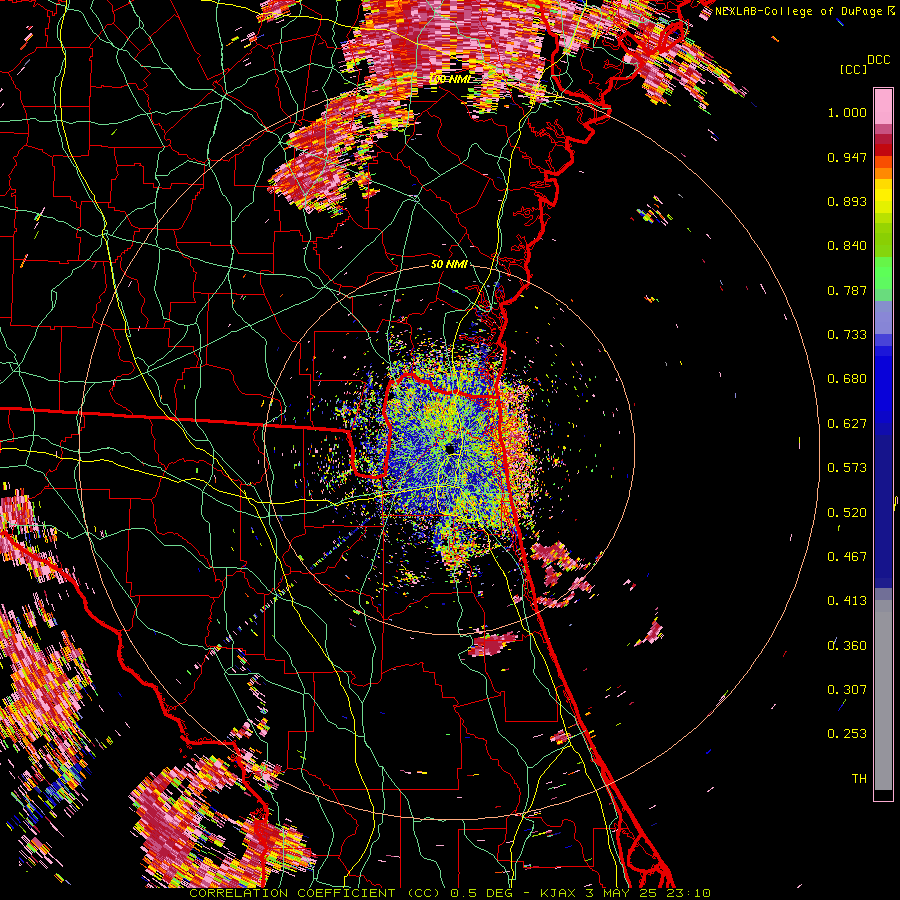Click the DCC product label
900x900 pixels.
[x=878, y=60]
